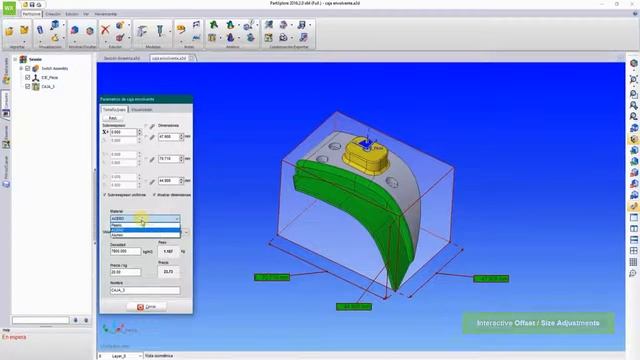Image resolution: width=640 pixels, height=360 pixels.
Task: Click the green figure analysis icon
Action: click(x=213, y=25)
